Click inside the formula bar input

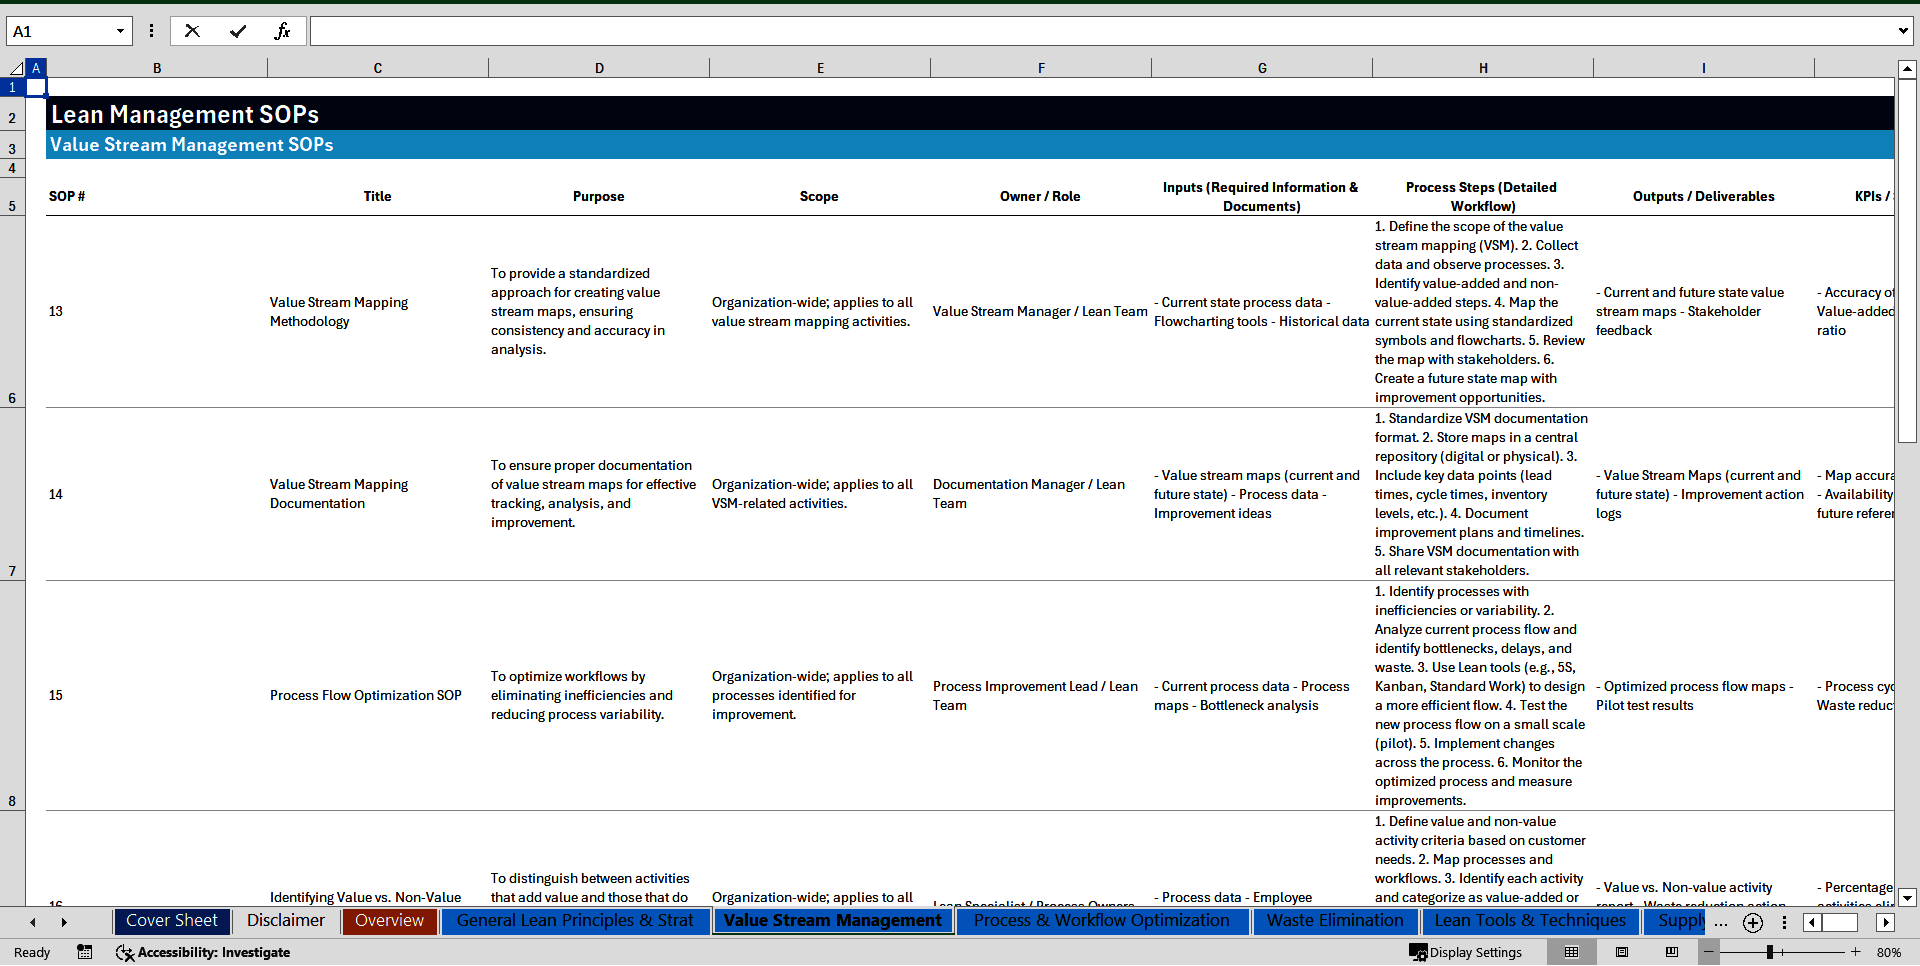pyautogui.click(x=1100, y=31)
